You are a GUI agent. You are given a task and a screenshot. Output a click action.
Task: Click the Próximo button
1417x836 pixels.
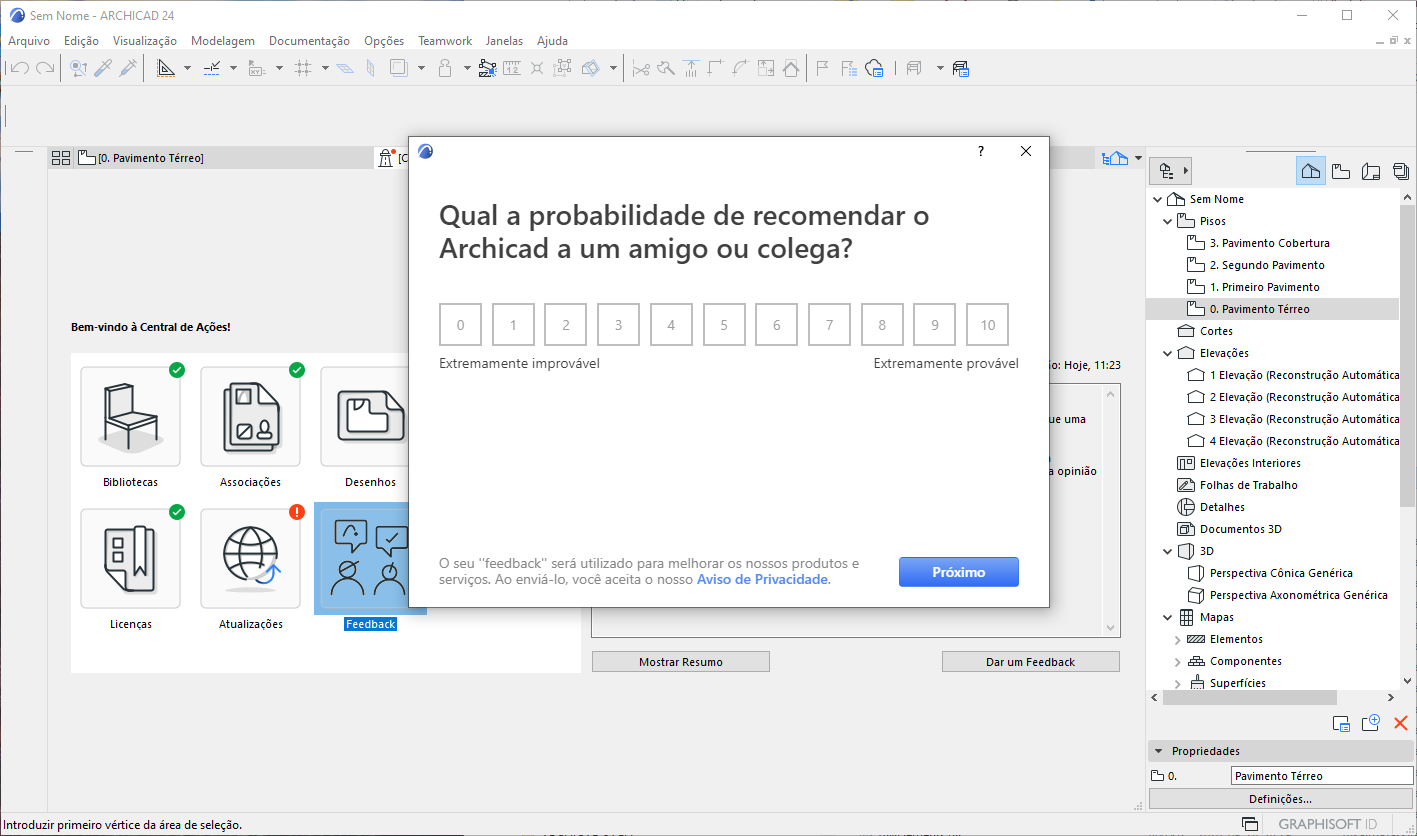tap(959, 572)
